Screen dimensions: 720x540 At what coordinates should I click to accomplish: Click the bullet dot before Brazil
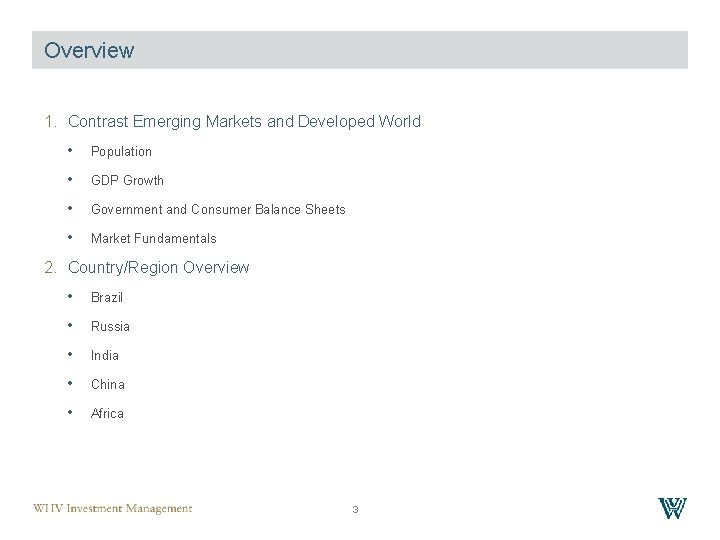pyautogui.click(x=71, y=297)
